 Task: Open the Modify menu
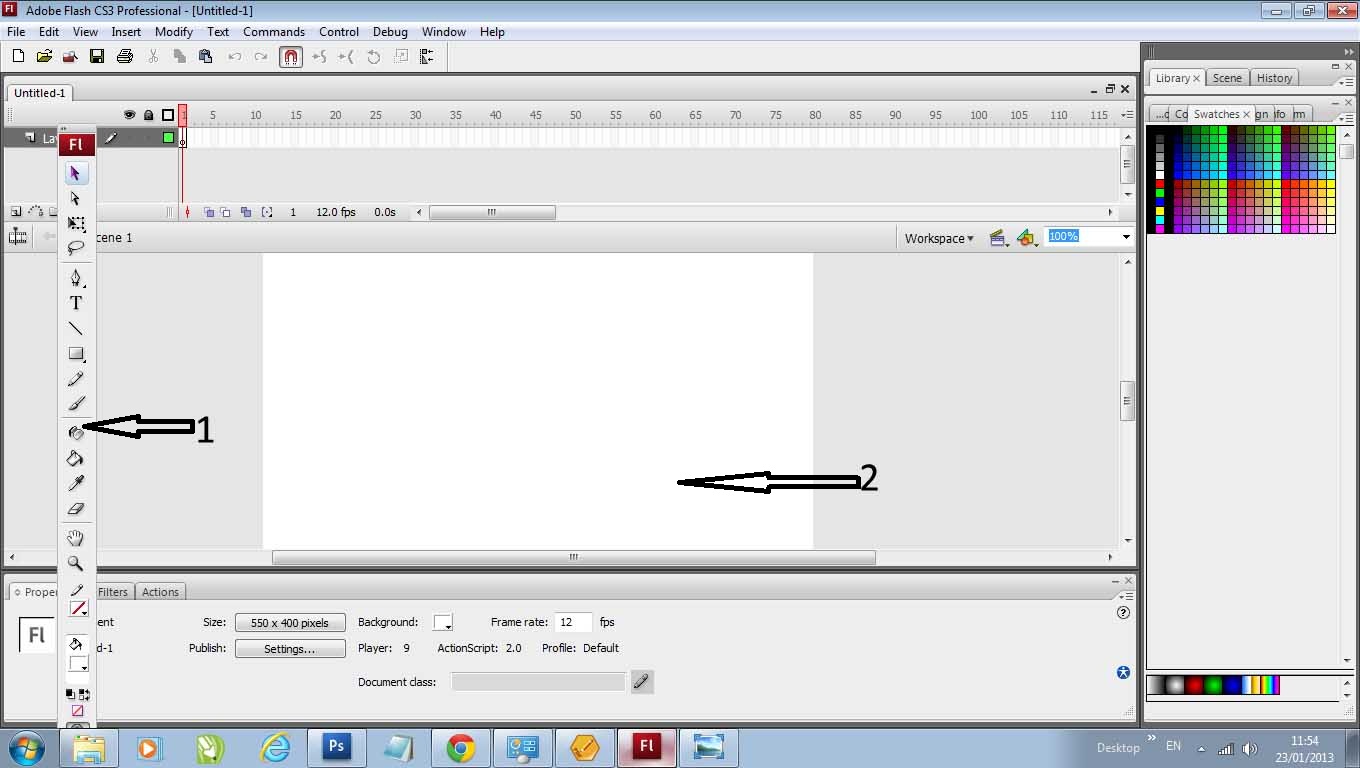click(x=174, y=32)
